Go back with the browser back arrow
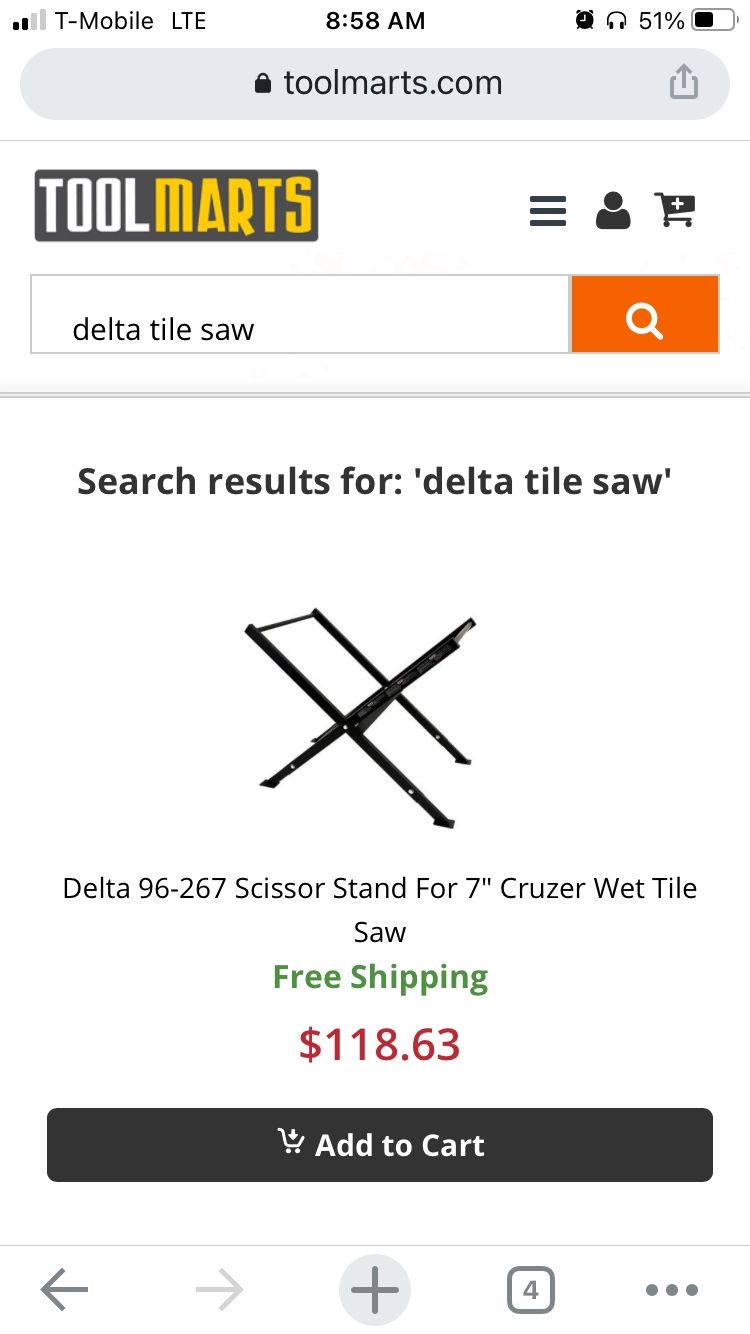Image resolution: width=750 pixels, height=1334 pixels. point(65,1290)
